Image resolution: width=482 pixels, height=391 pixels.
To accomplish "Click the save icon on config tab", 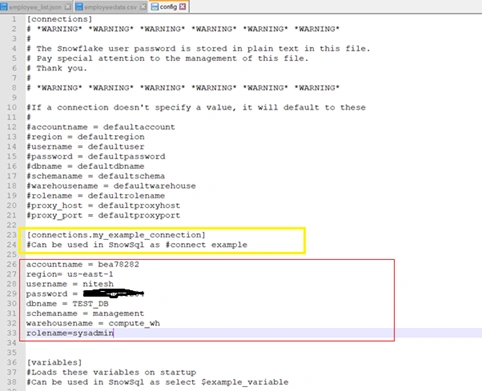I will [155, 7].
